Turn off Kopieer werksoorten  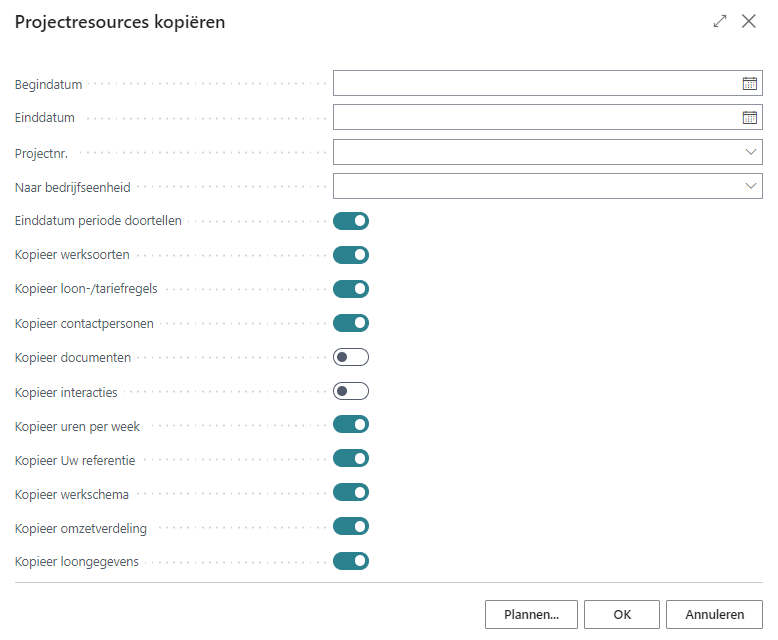pos(351,255)
